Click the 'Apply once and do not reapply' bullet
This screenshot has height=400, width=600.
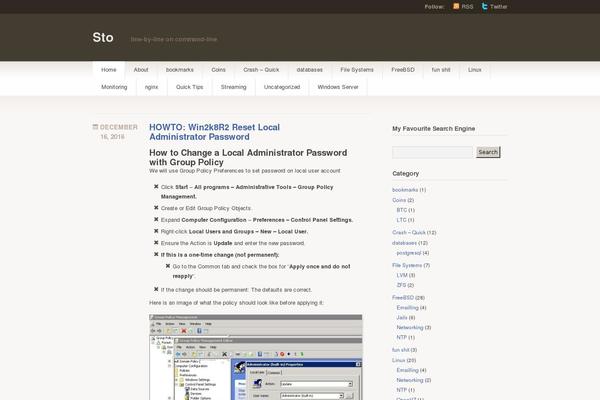click(261, 271)
